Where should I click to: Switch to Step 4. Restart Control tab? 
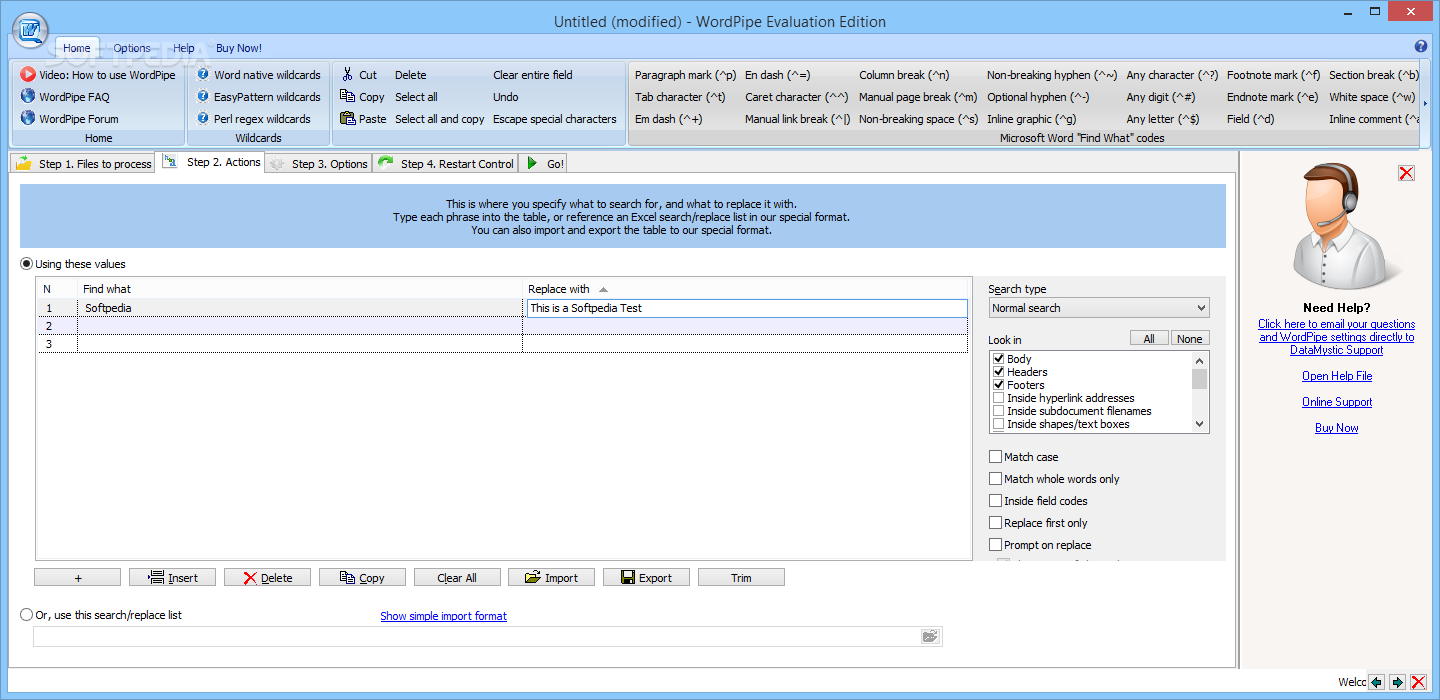[445, 163]
